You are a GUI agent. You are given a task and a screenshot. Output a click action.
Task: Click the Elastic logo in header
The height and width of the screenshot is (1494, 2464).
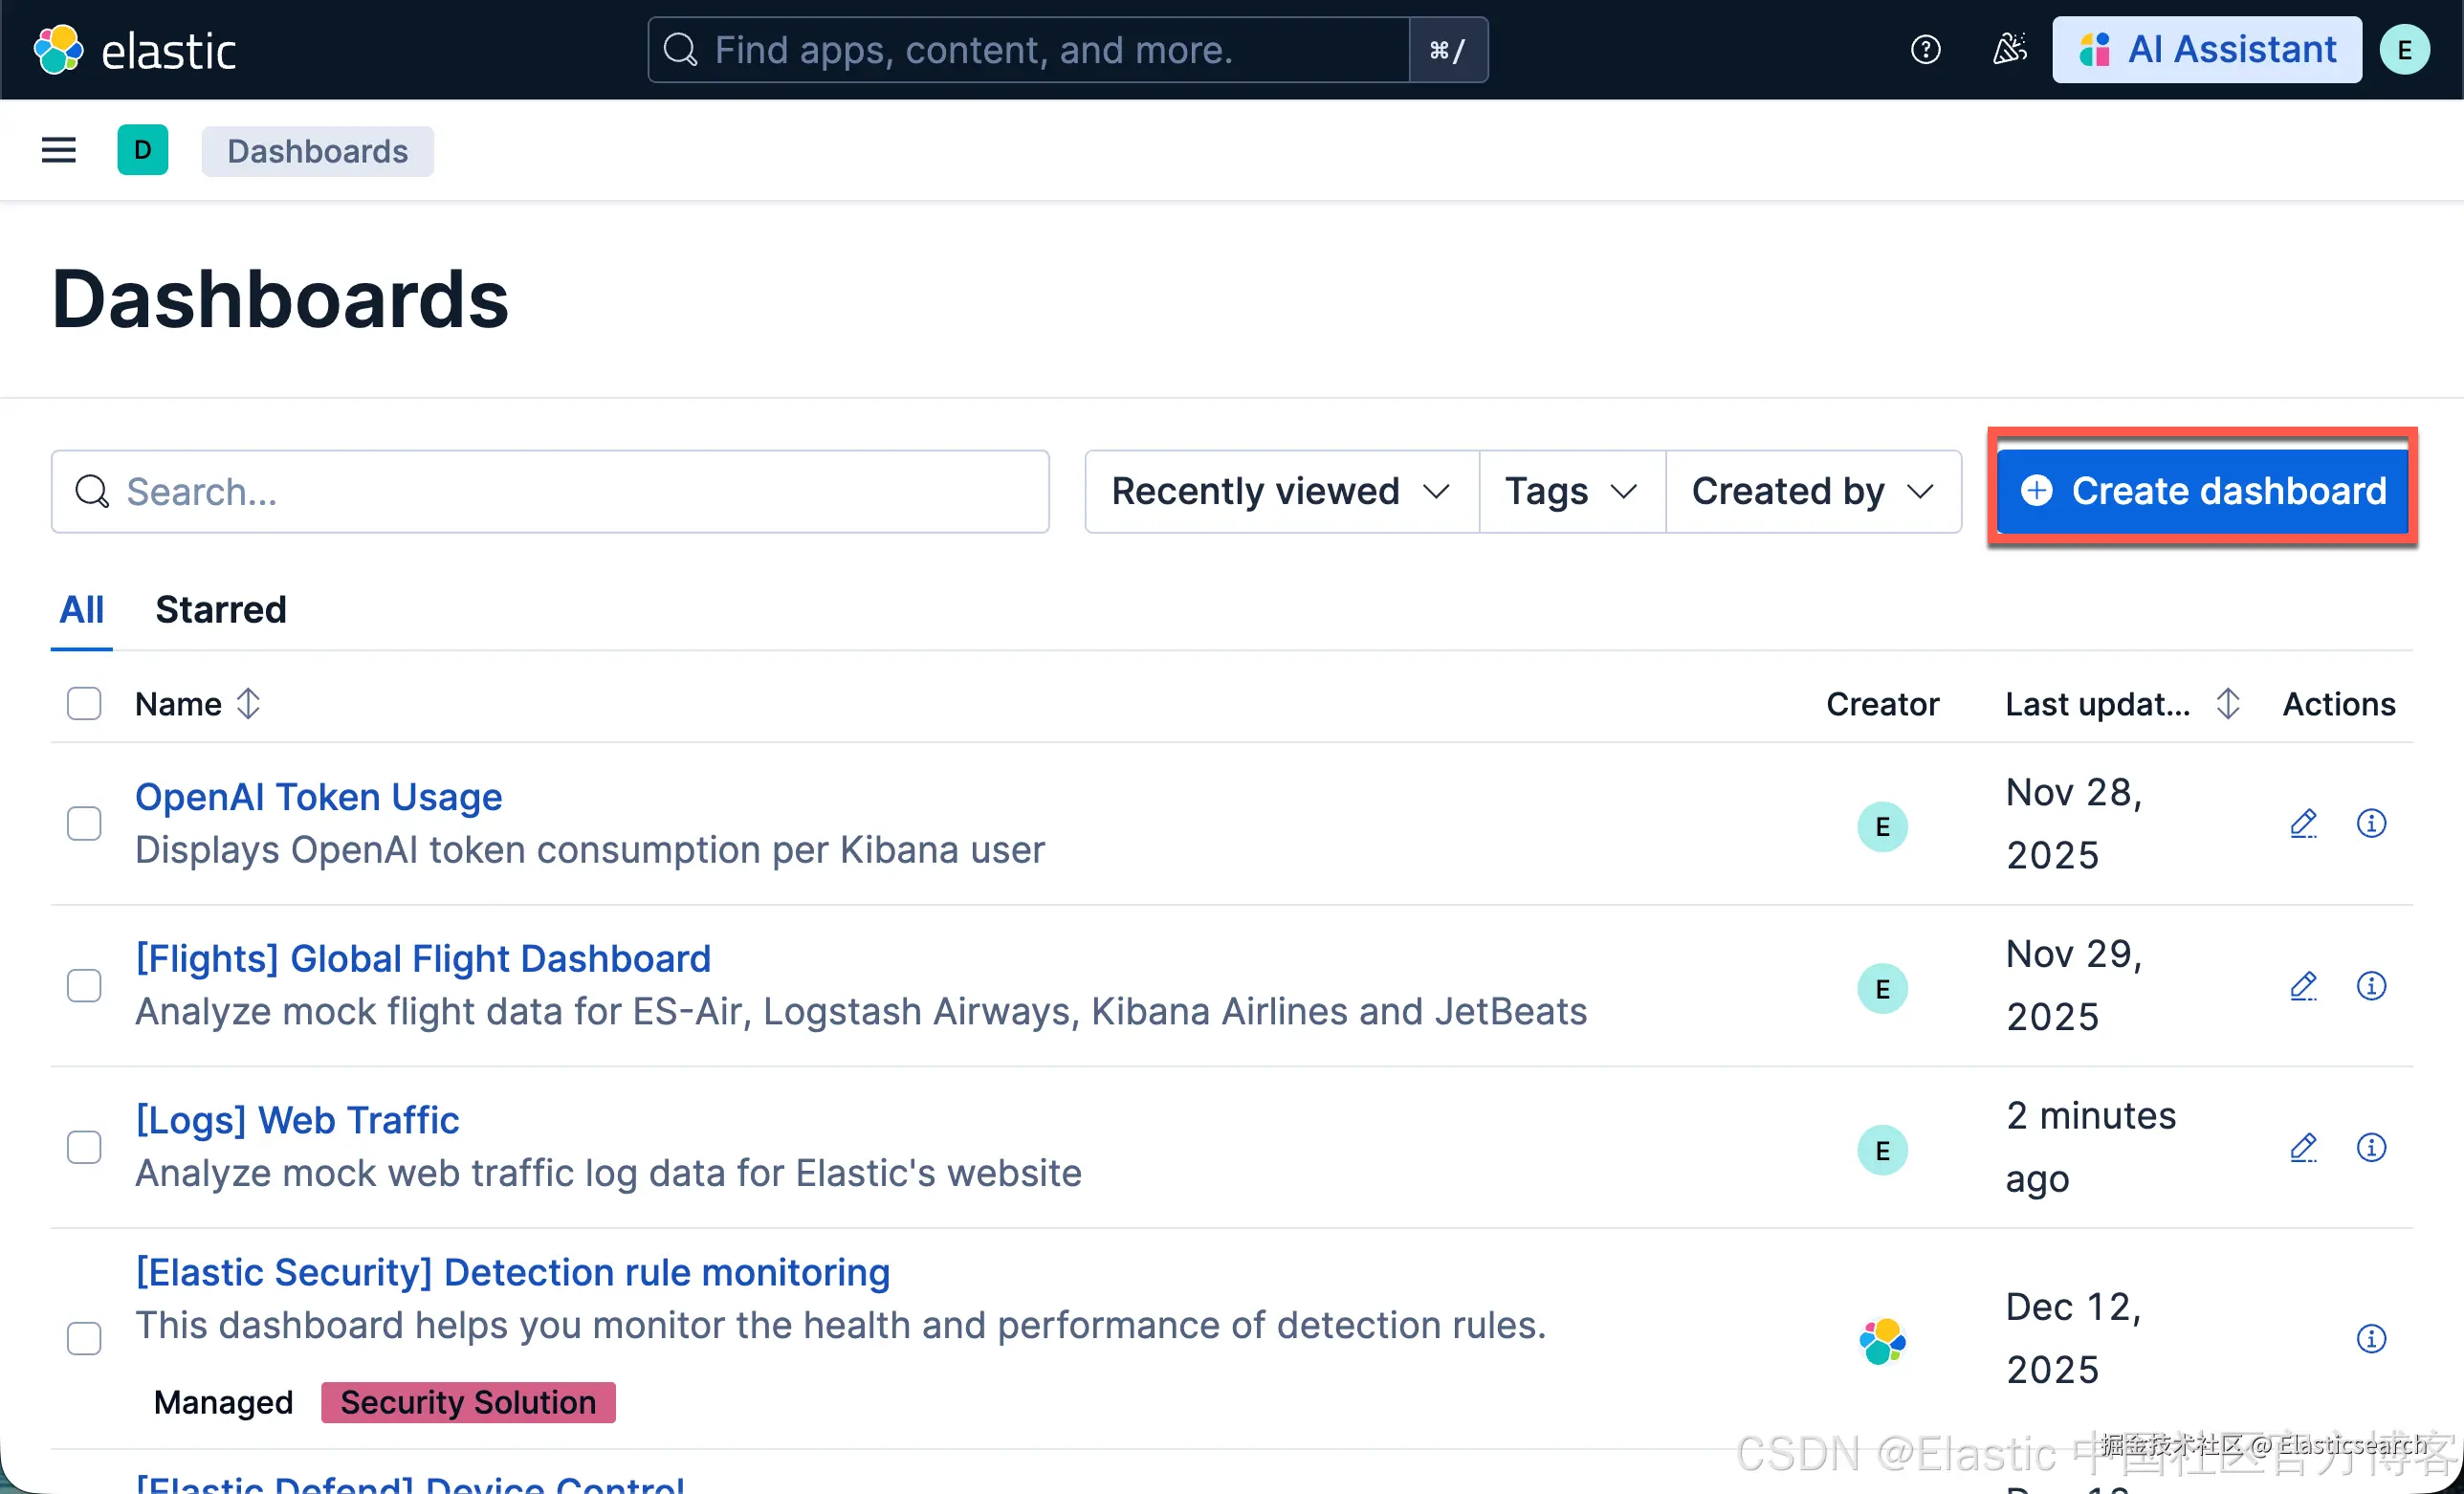135,50
